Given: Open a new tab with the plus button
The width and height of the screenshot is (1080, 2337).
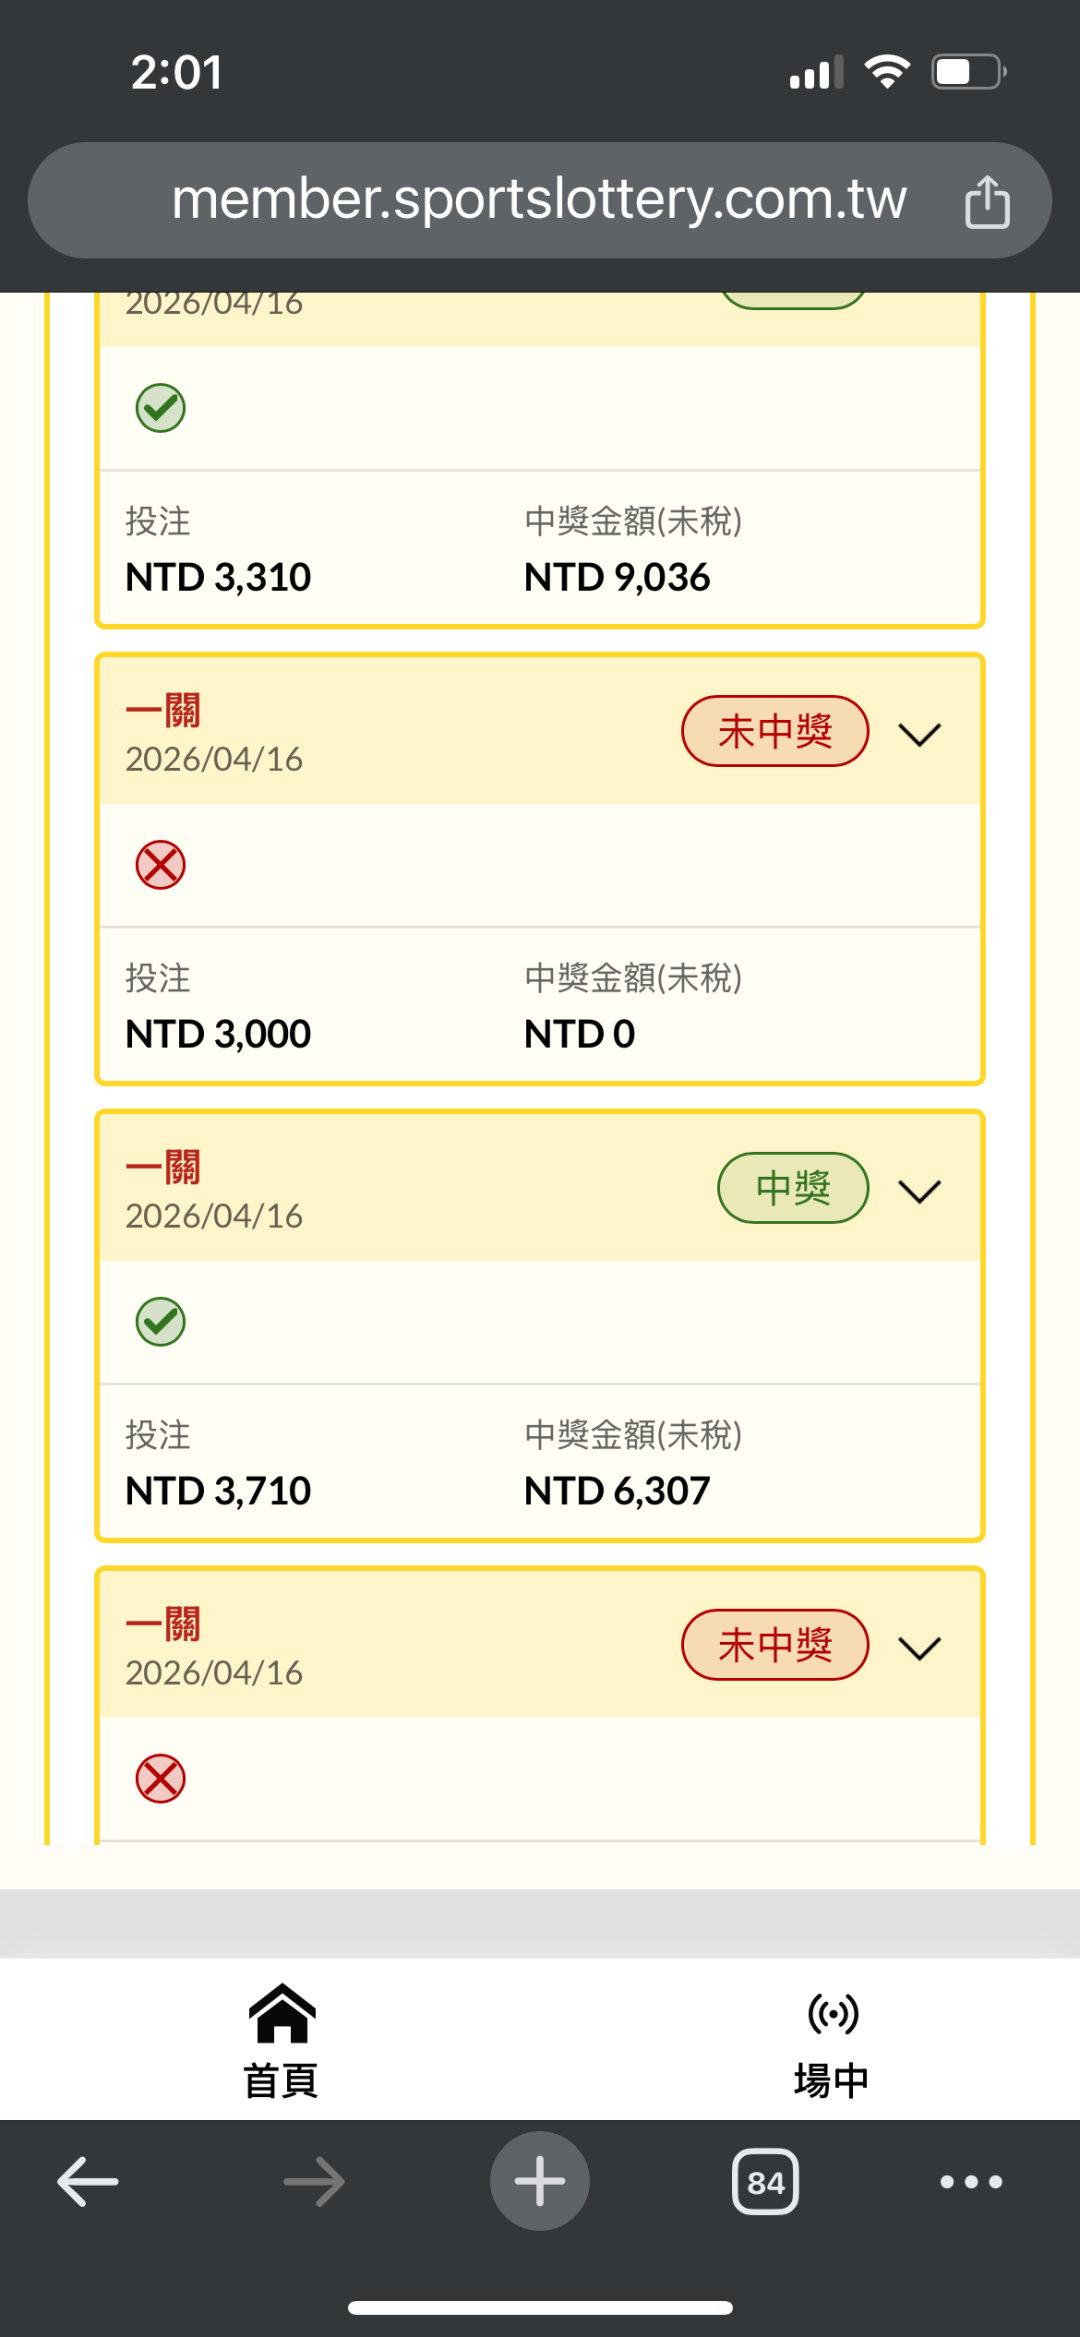Looking at the screenshot, I should click(x=539, y=2181).
